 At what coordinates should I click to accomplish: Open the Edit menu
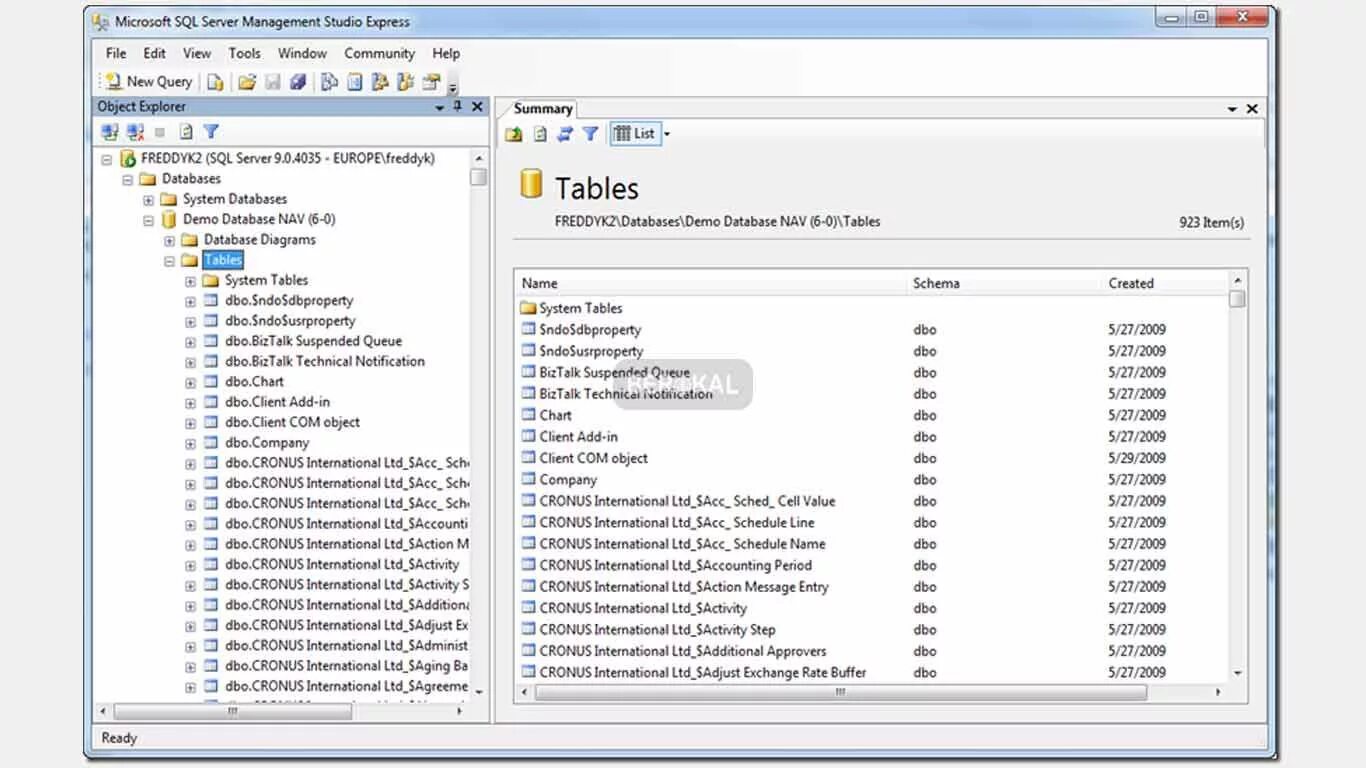[154, 53]
